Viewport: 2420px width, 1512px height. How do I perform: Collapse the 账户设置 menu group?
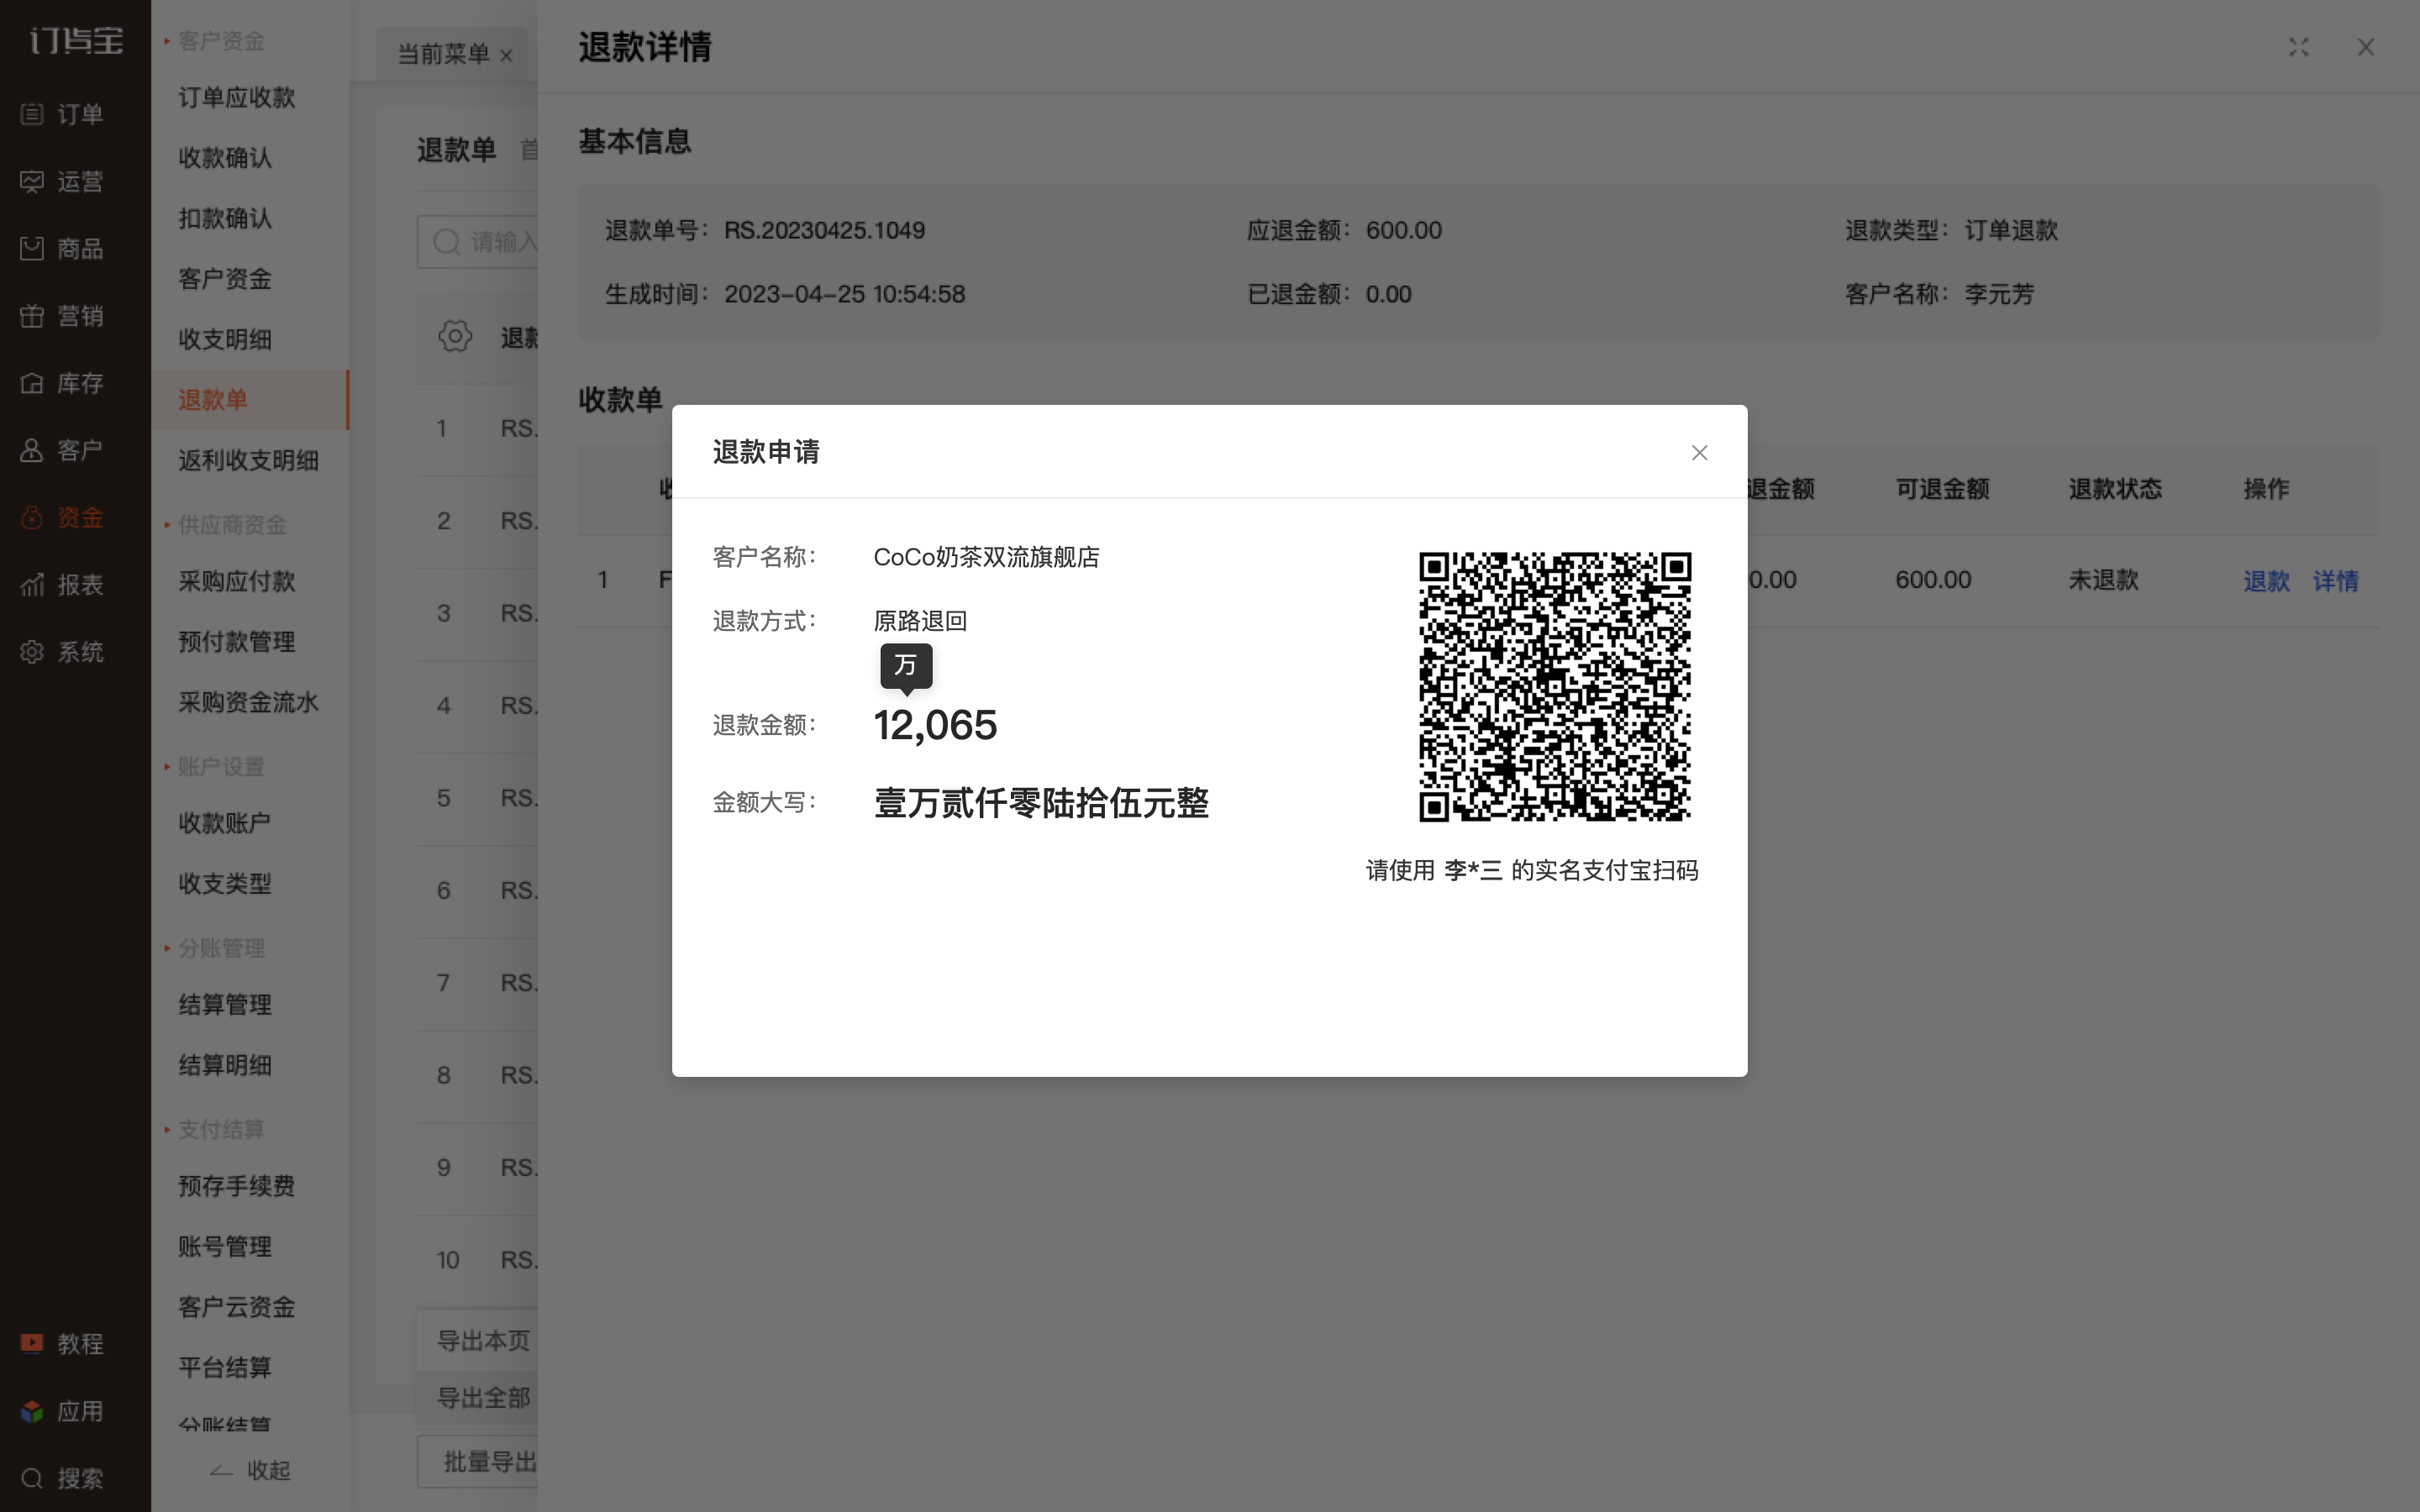[215, 767]
